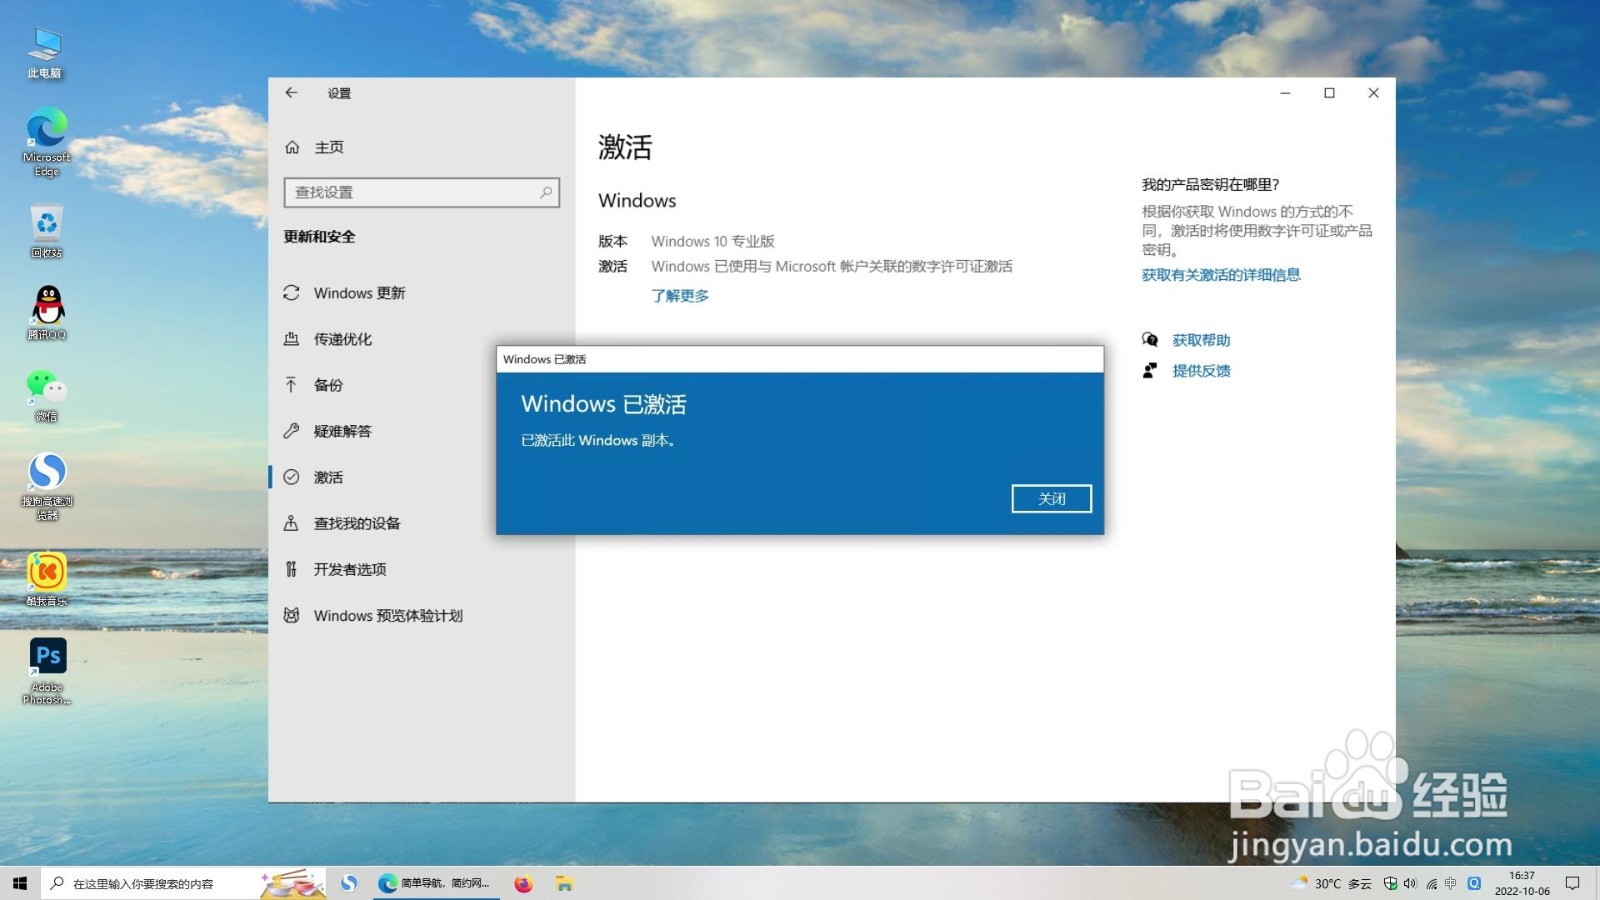1600x900 pixels.
Task: Select the Adobe Photoshop desktop icon
Action: [47, 672]
